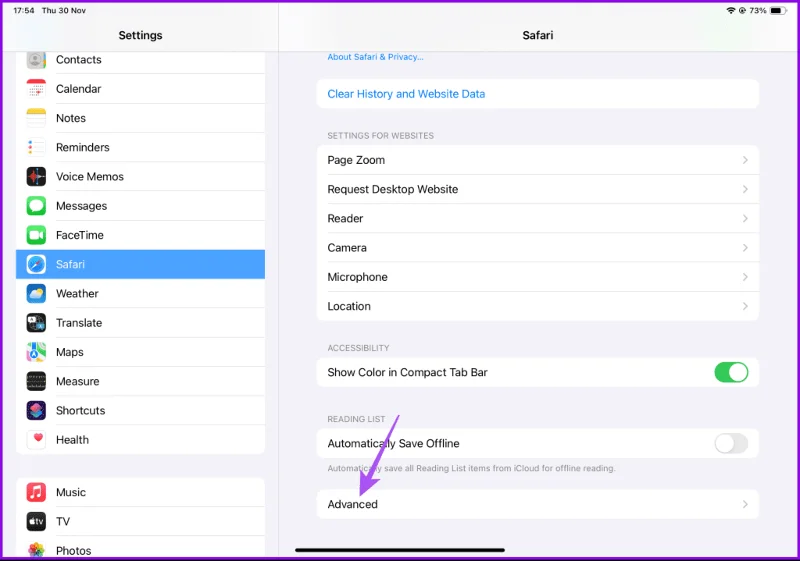The height and width of the screenshot is (561, 800).
Task: Tap the Camera label
Action: (x=347, y=248)
